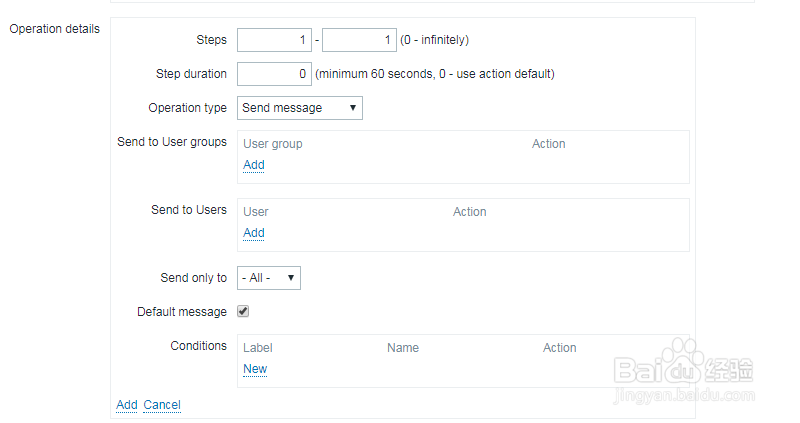Viewport: 800px width, 423px height.
Task: Click the Name column header in Conditions
Action: (403, 348)
